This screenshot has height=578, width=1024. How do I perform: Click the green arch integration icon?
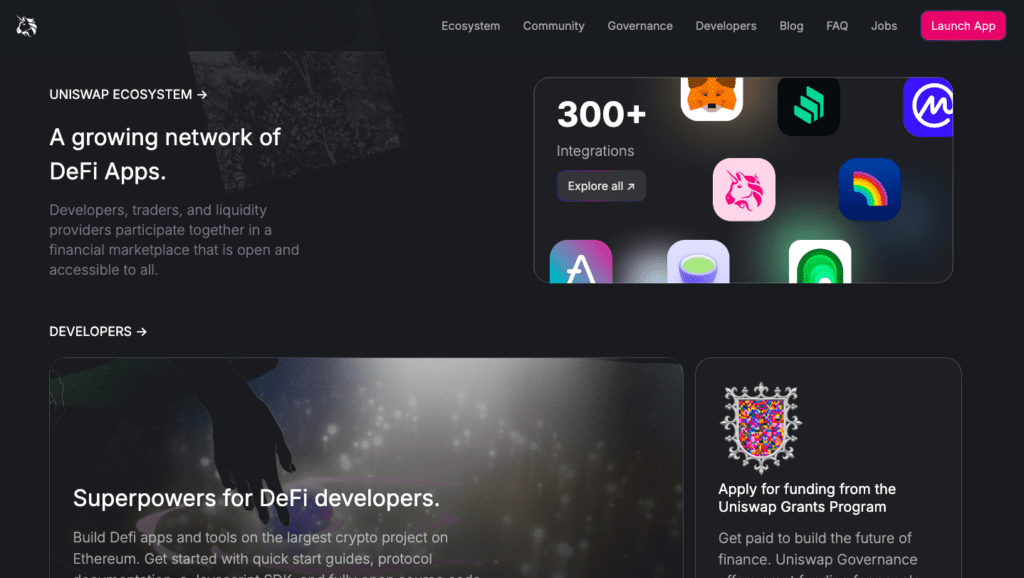click(x=820, y=262)
